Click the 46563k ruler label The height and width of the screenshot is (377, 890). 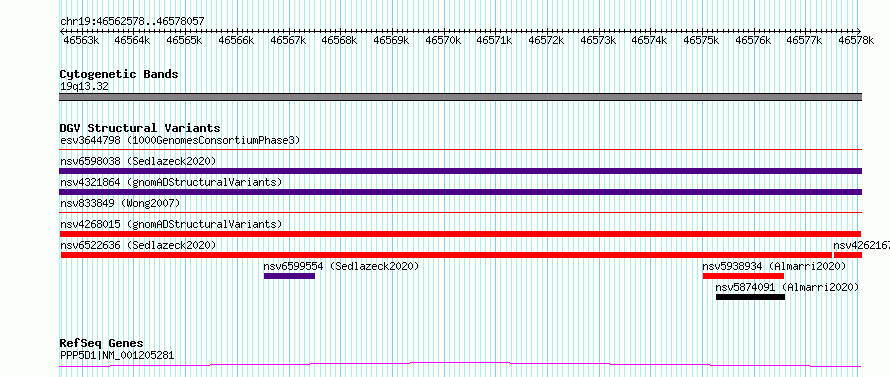pyautogui.click(x=82, y=40)
